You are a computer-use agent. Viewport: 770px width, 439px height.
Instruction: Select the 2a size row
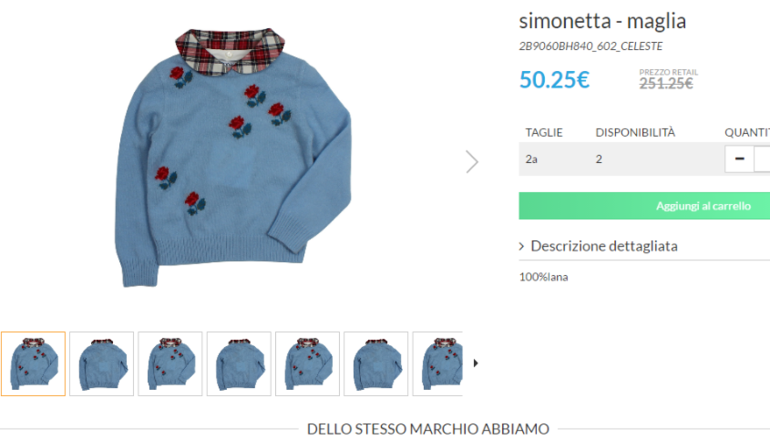[644, 159]
